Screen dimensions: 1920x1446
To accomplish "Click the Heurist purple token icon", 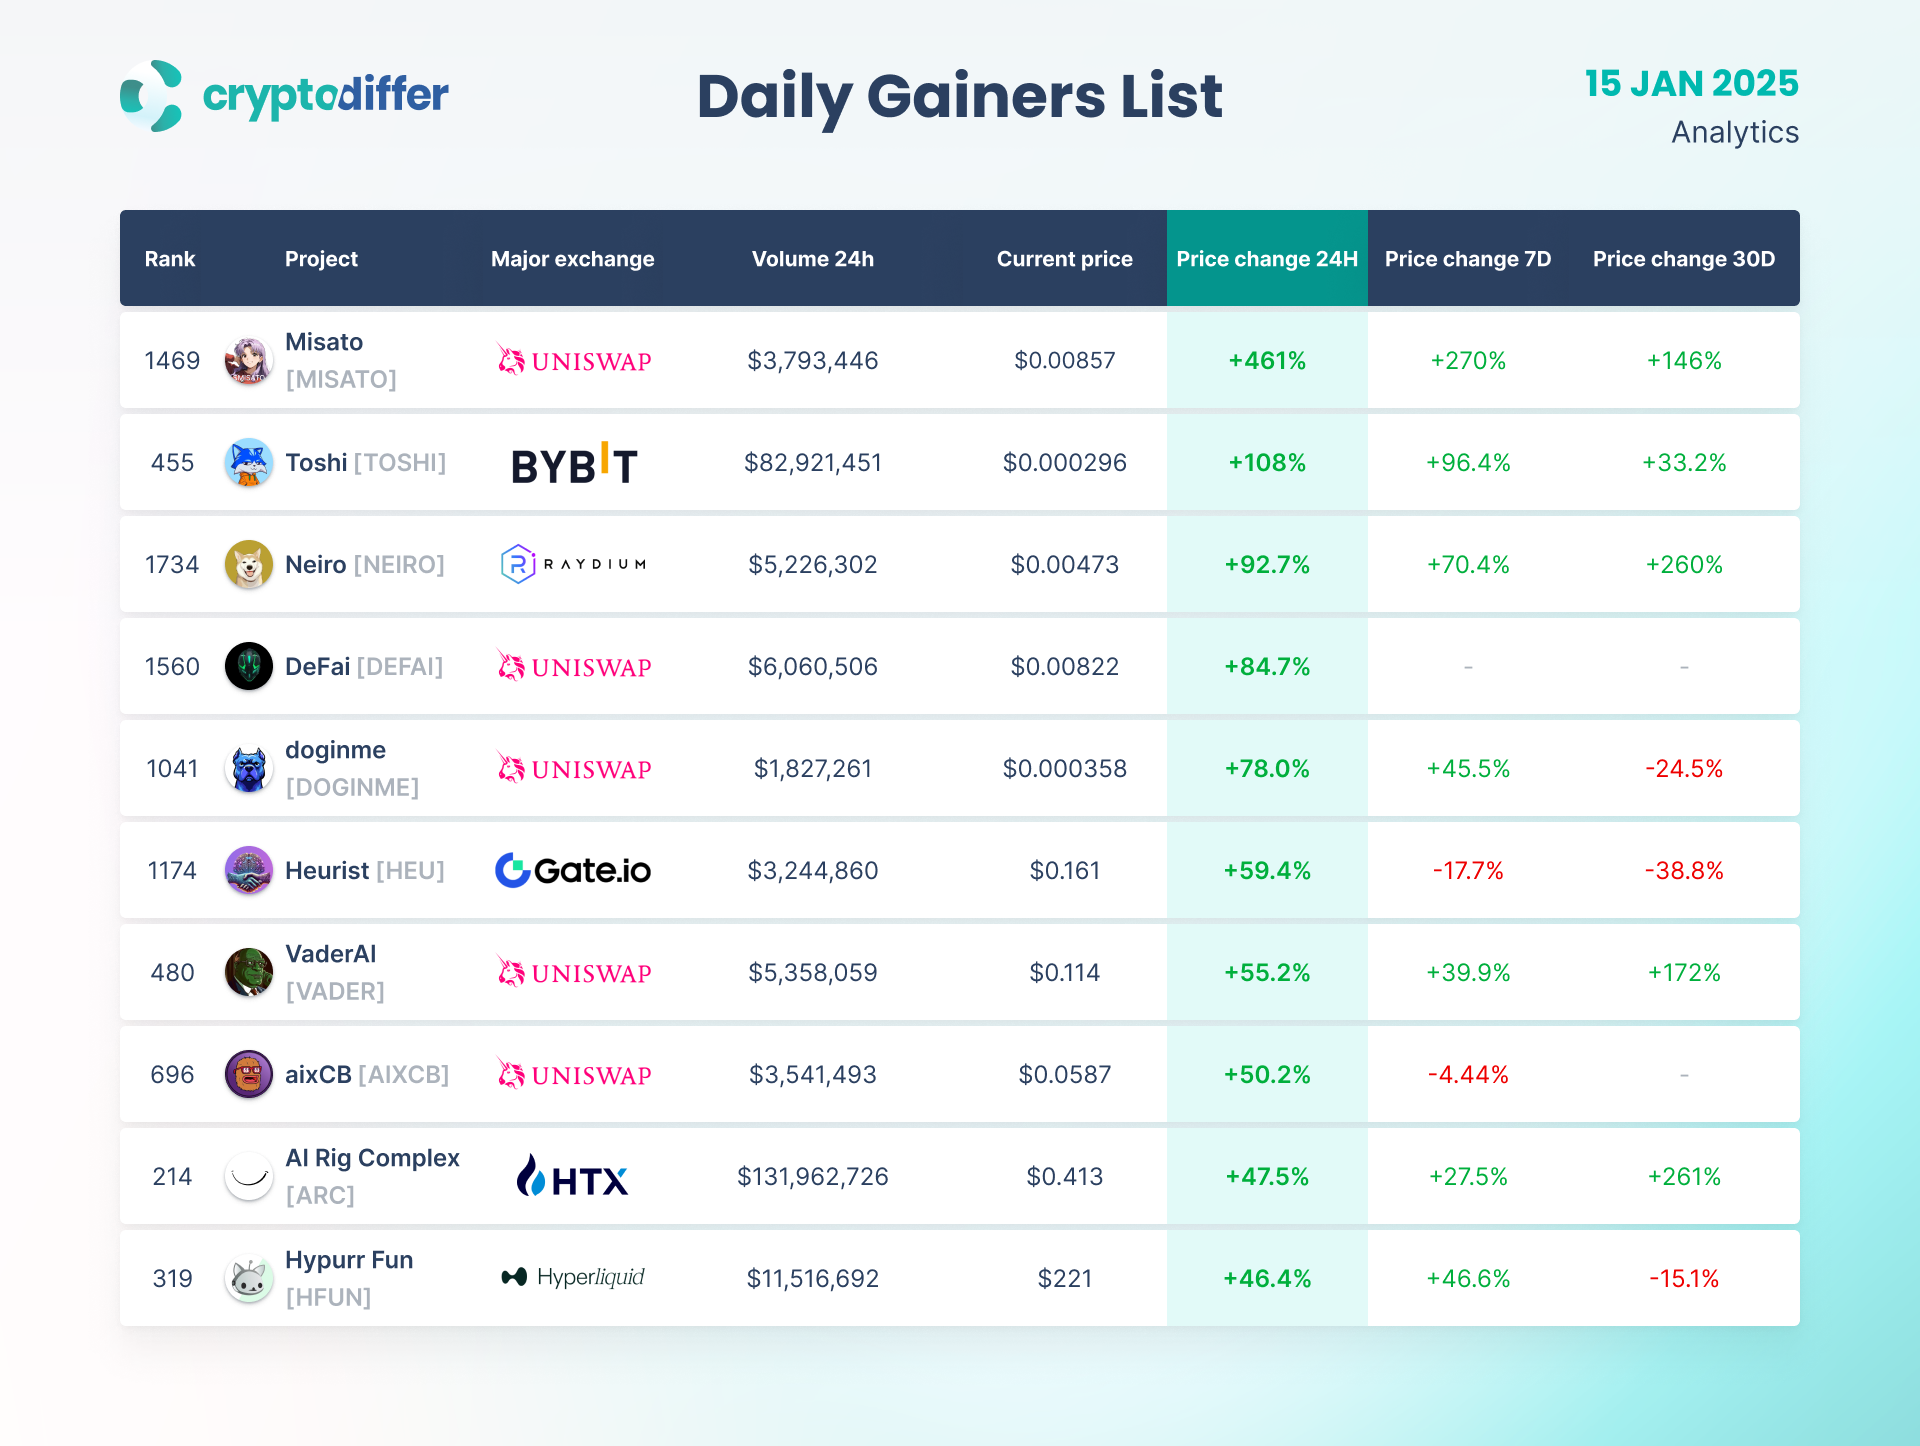I will pyautogui.click(x=248, y=871).
